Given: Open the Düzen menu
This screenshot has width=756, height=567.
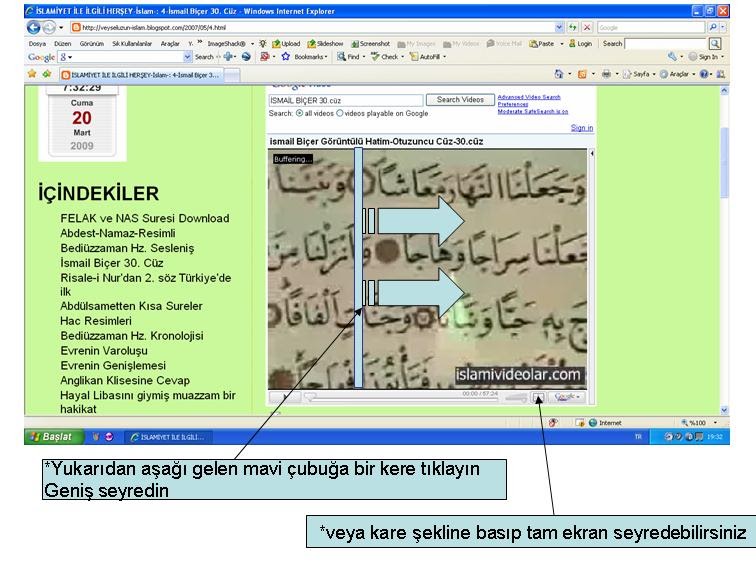Looking at the screenshot, I should [63, 43].
